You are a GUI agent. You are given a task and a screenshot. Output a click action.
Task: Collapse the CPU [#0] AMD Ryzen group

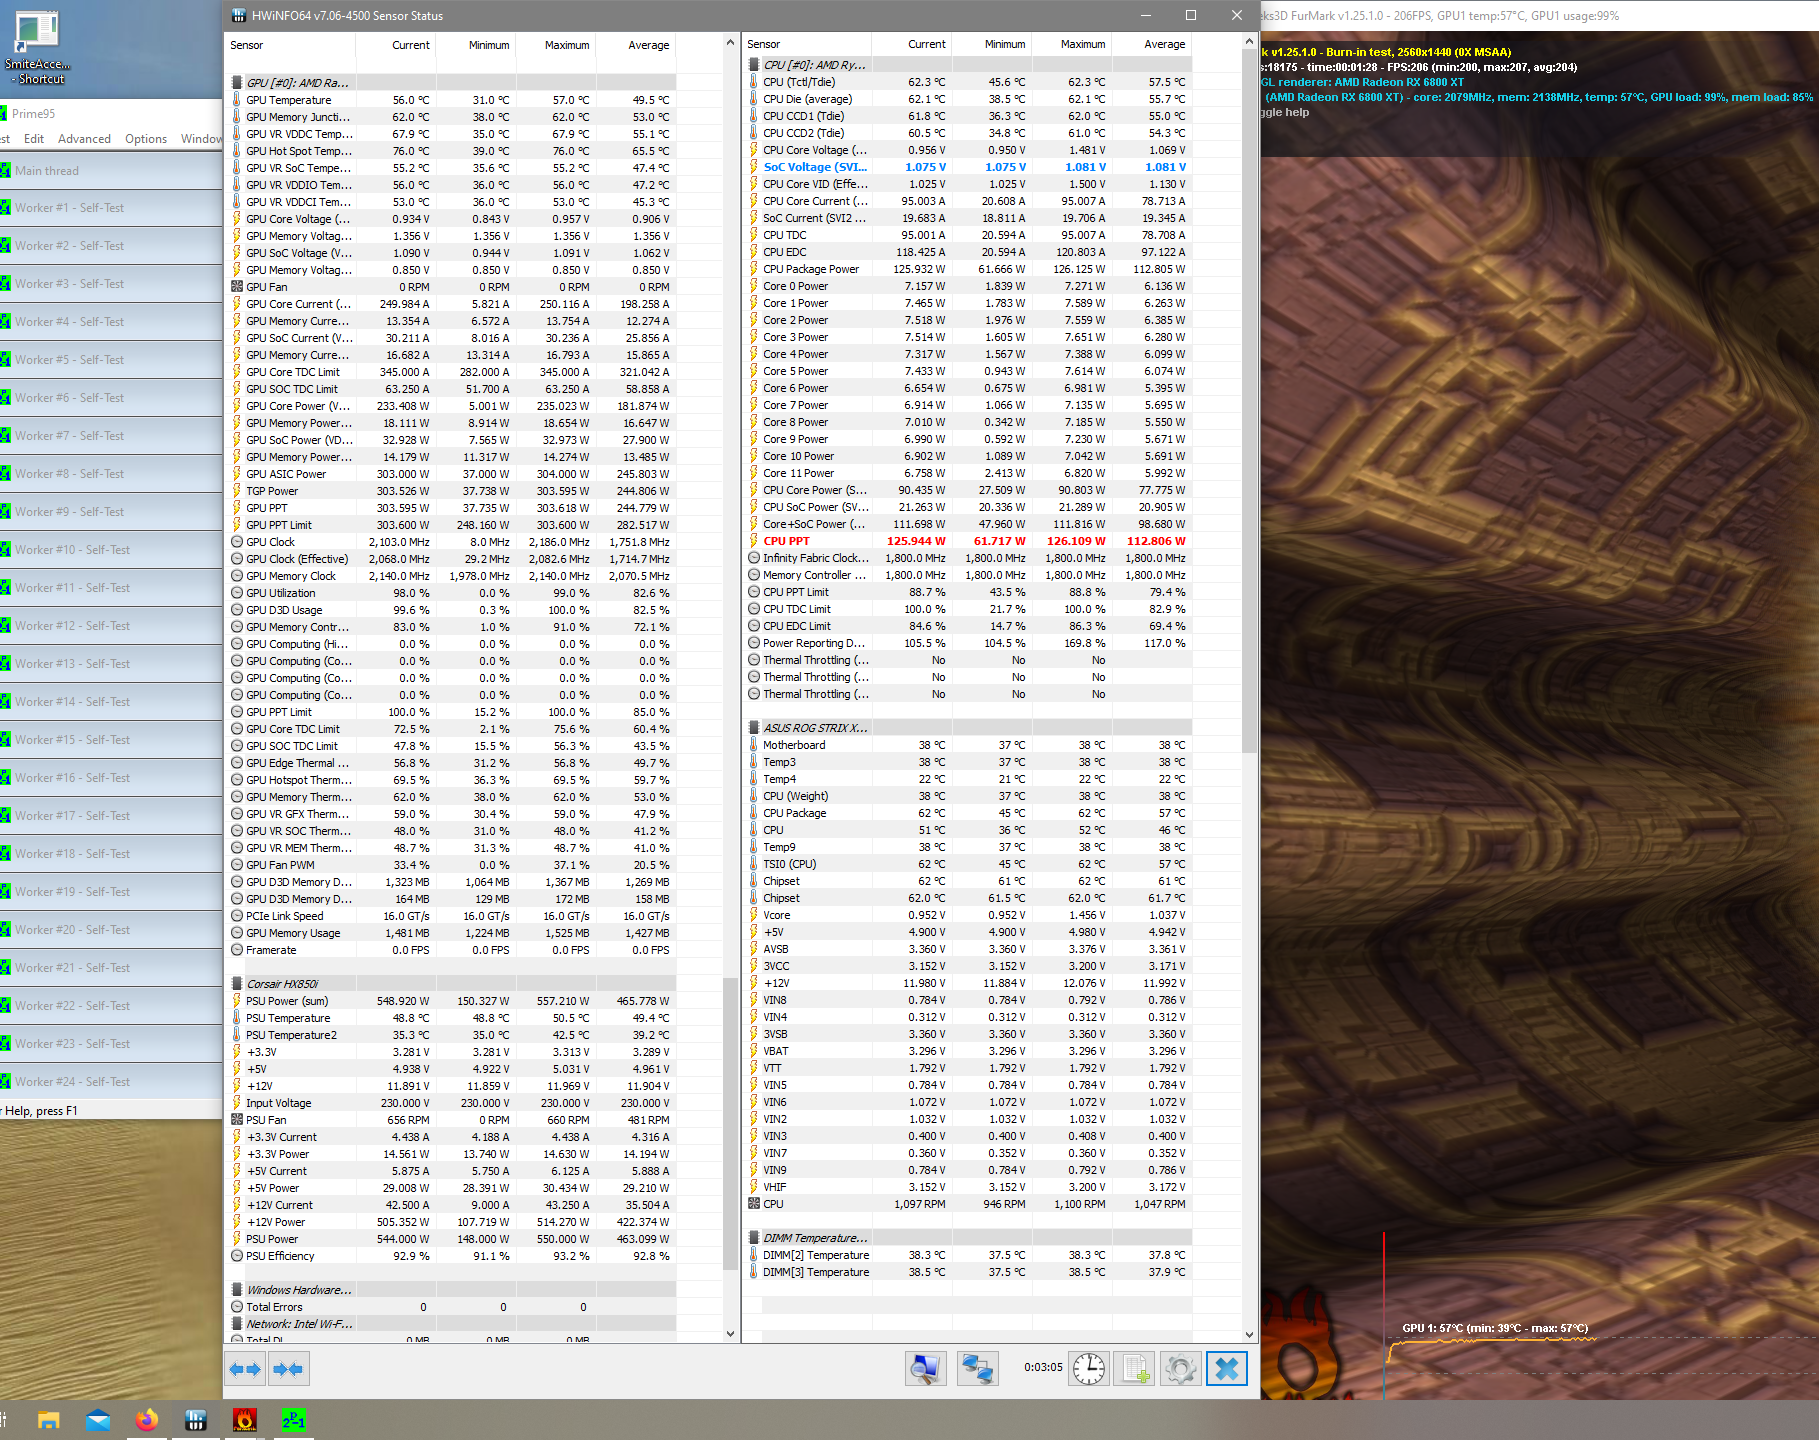[x=753, y=64]
